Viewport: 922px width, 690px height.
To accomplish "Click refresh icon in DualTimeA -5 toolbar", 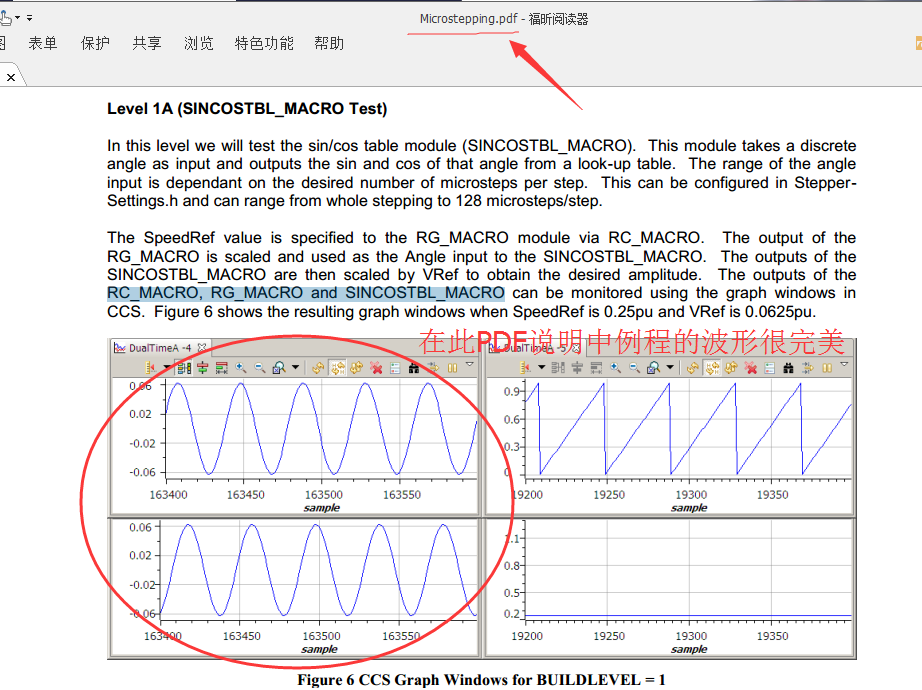I will point(693,368).
